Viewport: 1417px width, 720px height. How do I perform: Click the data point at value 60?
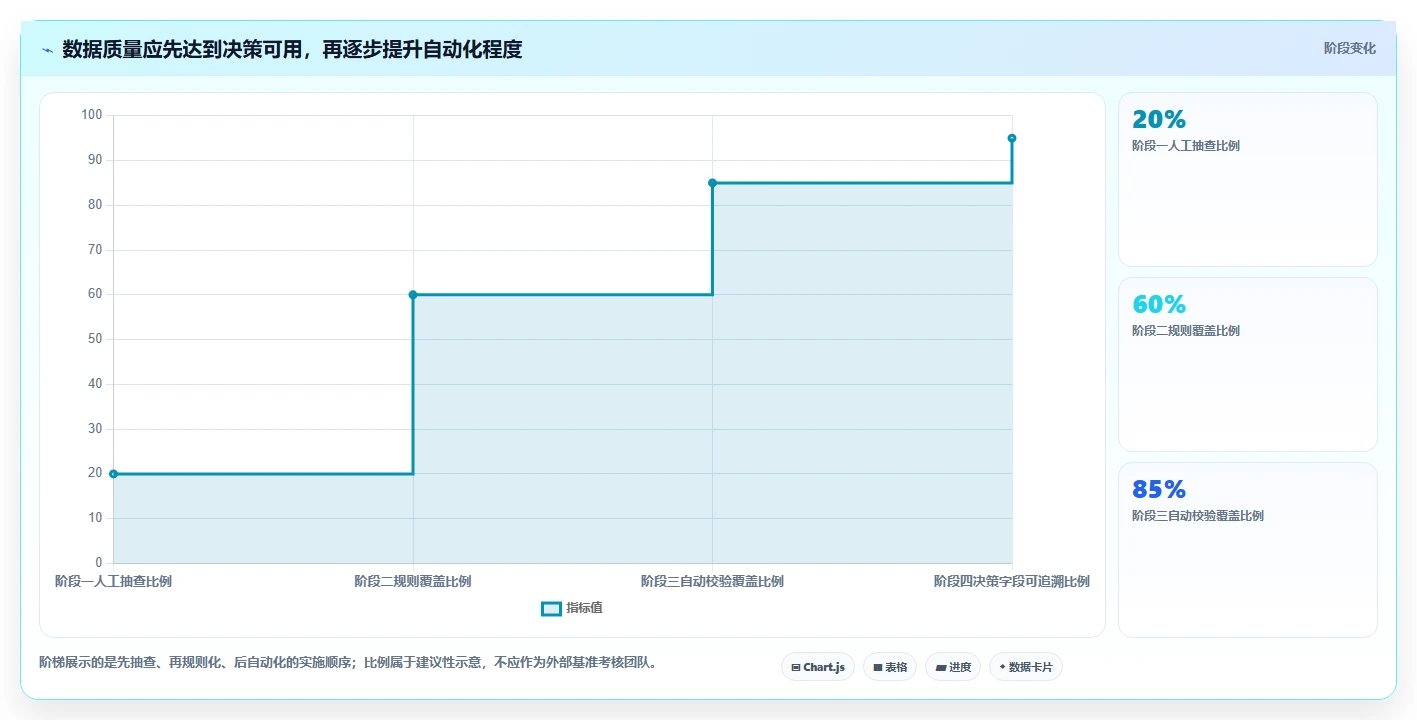pos(413,294)
